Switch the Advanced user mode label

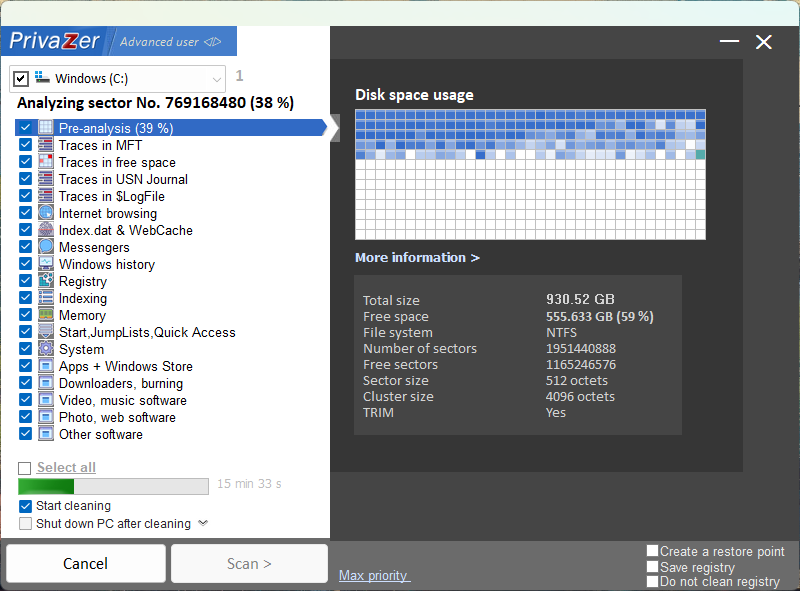tap(159, 42)
